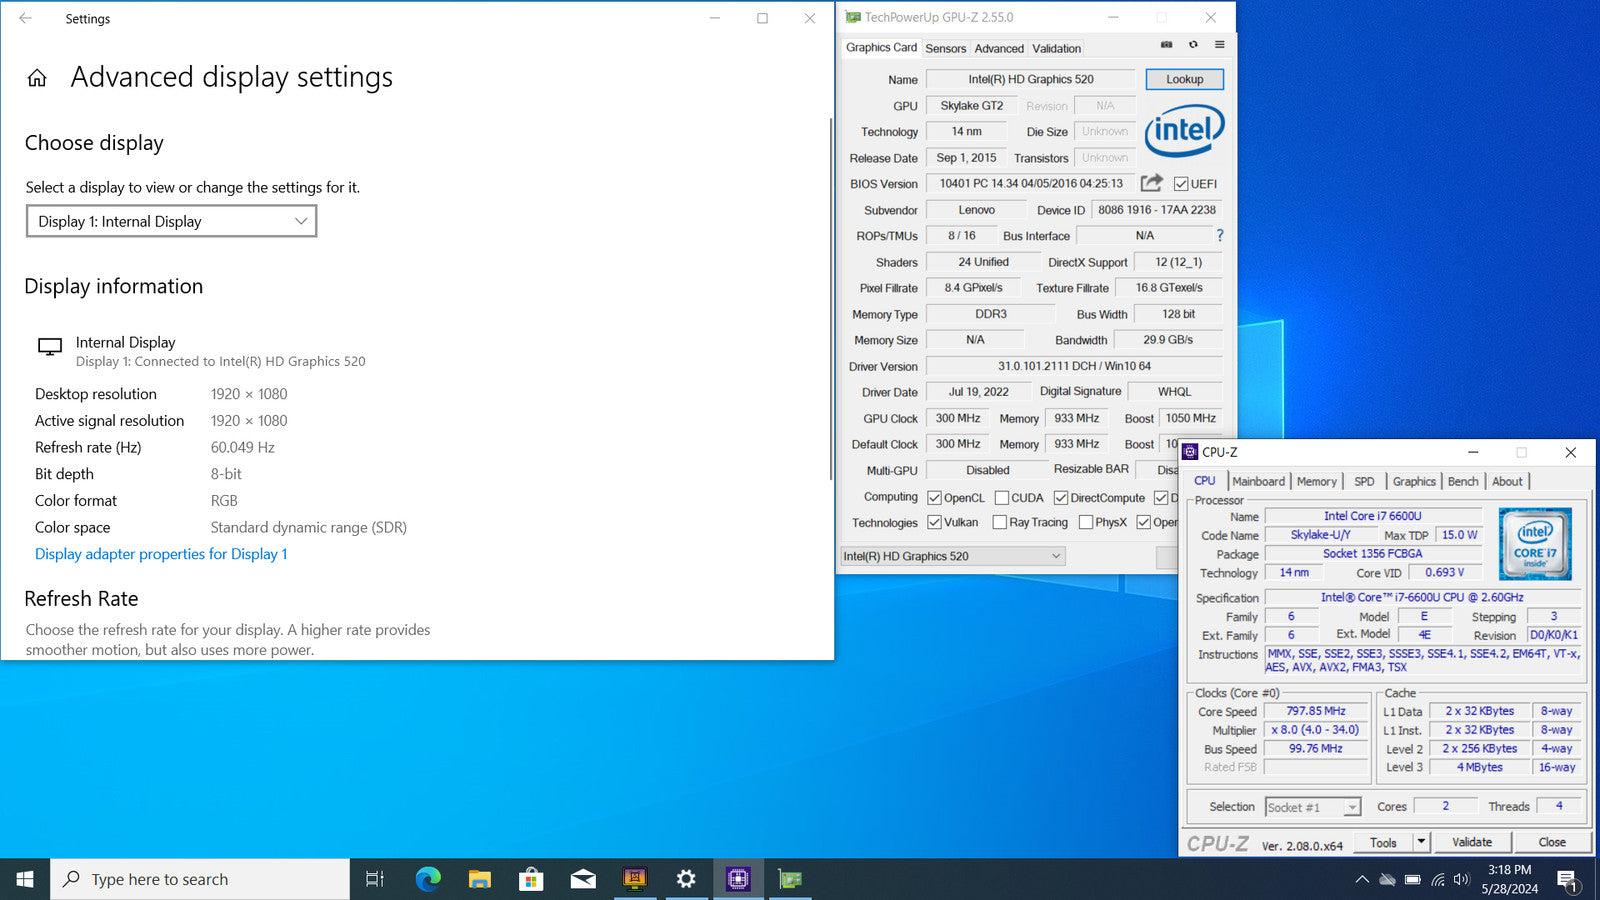The height and width of the screenshot is (900, 1600).
Task: Open the GPU-Z hamburger menu
Action: 1220,45
